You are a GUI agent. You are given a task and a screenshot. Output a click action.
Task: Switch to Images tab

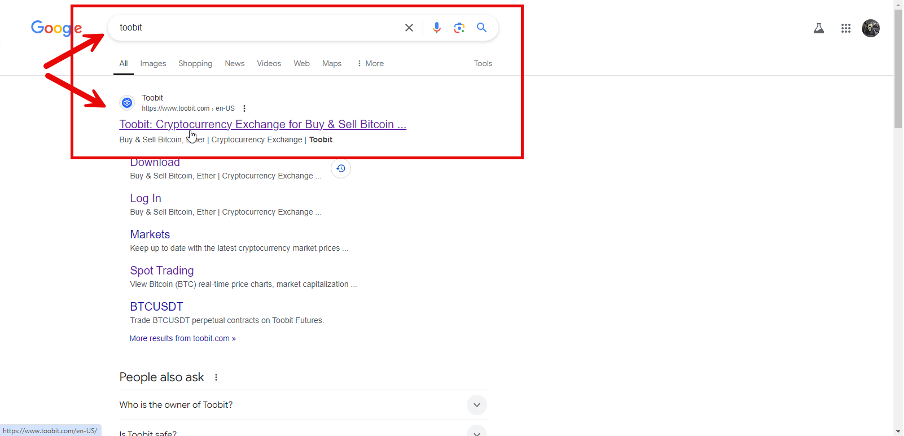pos(153,63)
